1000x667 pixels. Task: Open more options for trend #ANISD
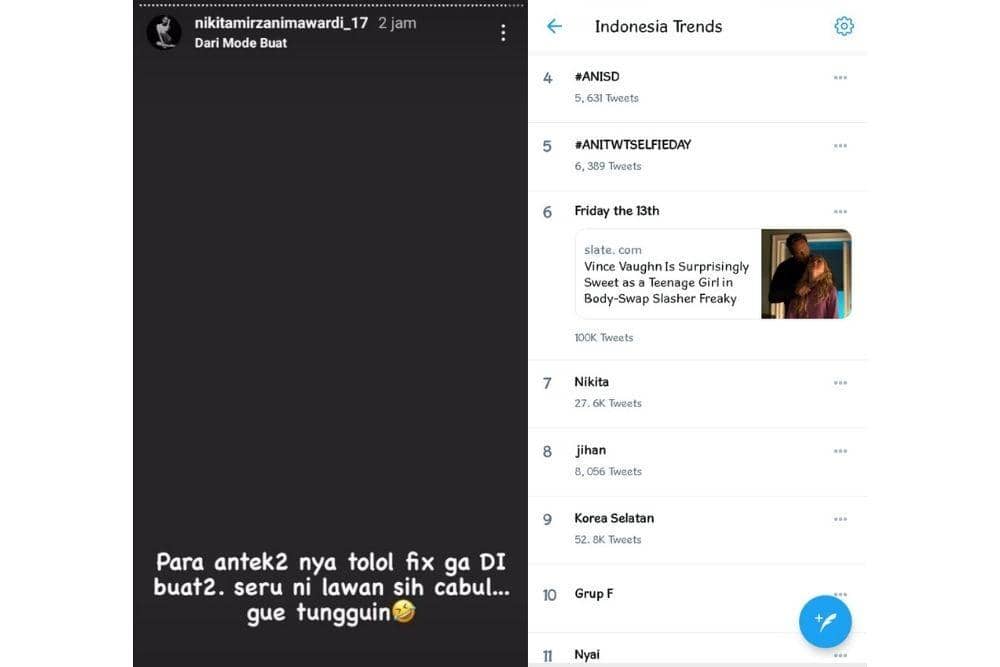841,77
